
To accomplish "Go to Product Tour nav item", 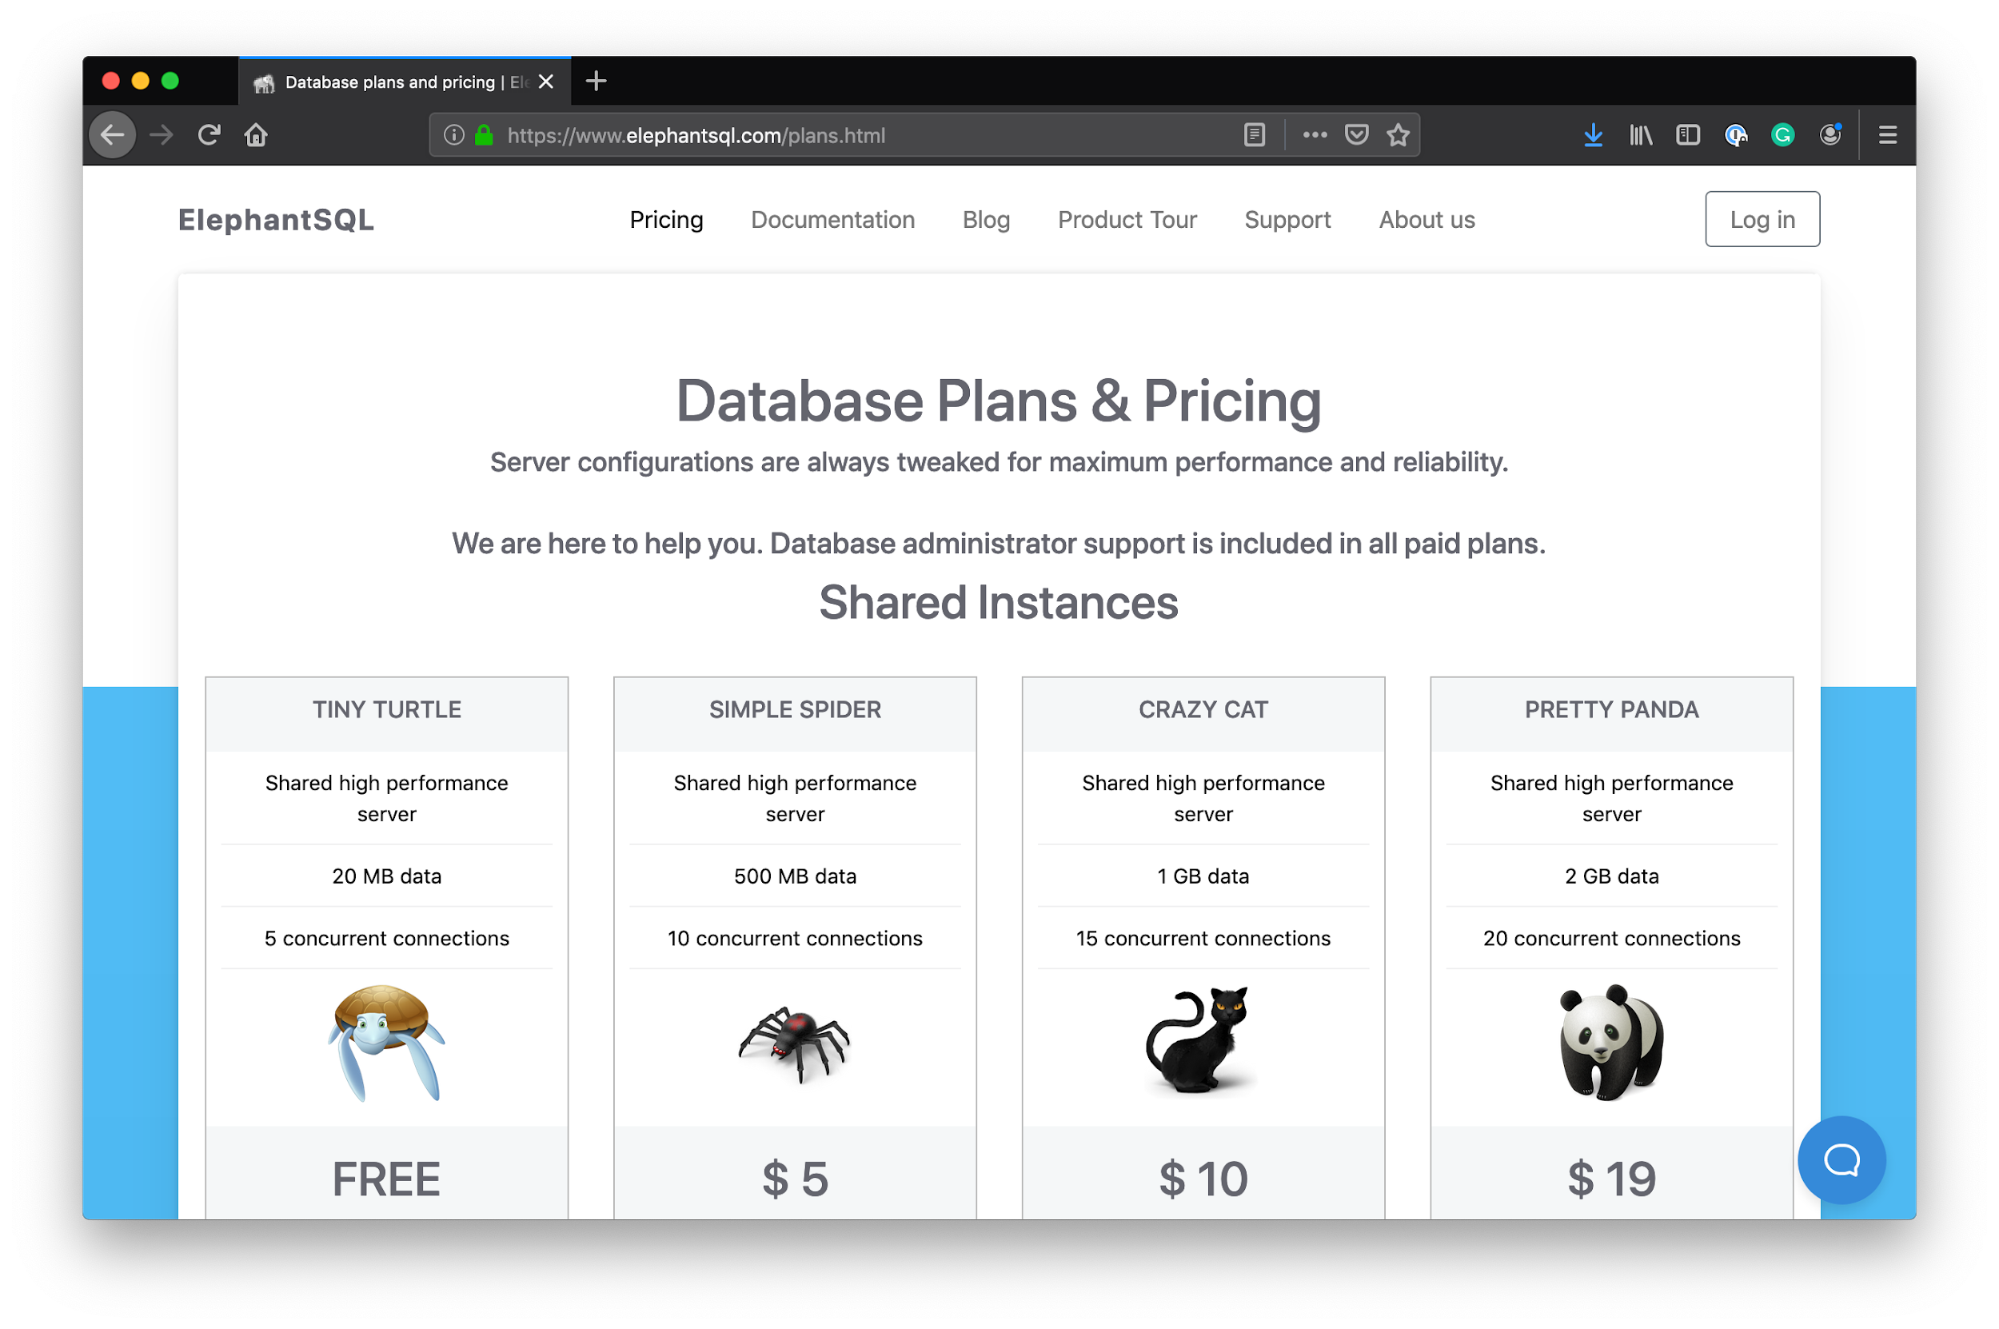I will coord(1127,220).
